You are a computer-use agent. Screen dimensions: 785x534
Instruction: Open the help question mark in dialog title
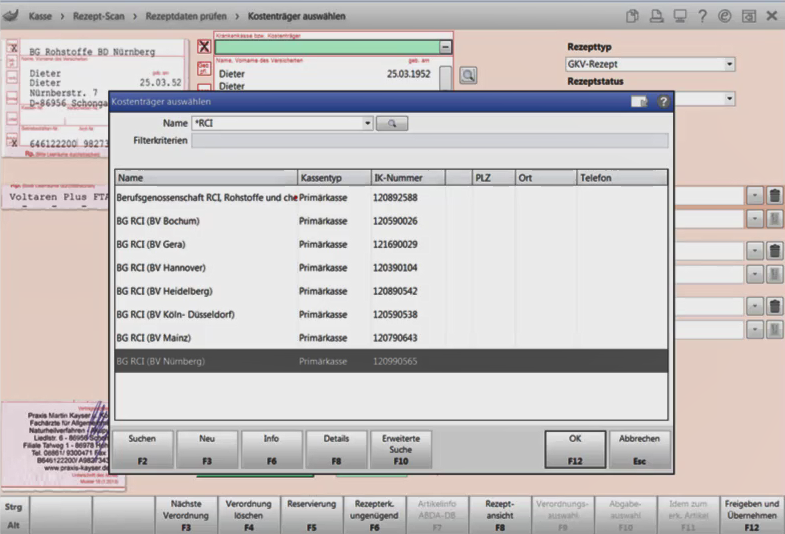coord(662,101)
